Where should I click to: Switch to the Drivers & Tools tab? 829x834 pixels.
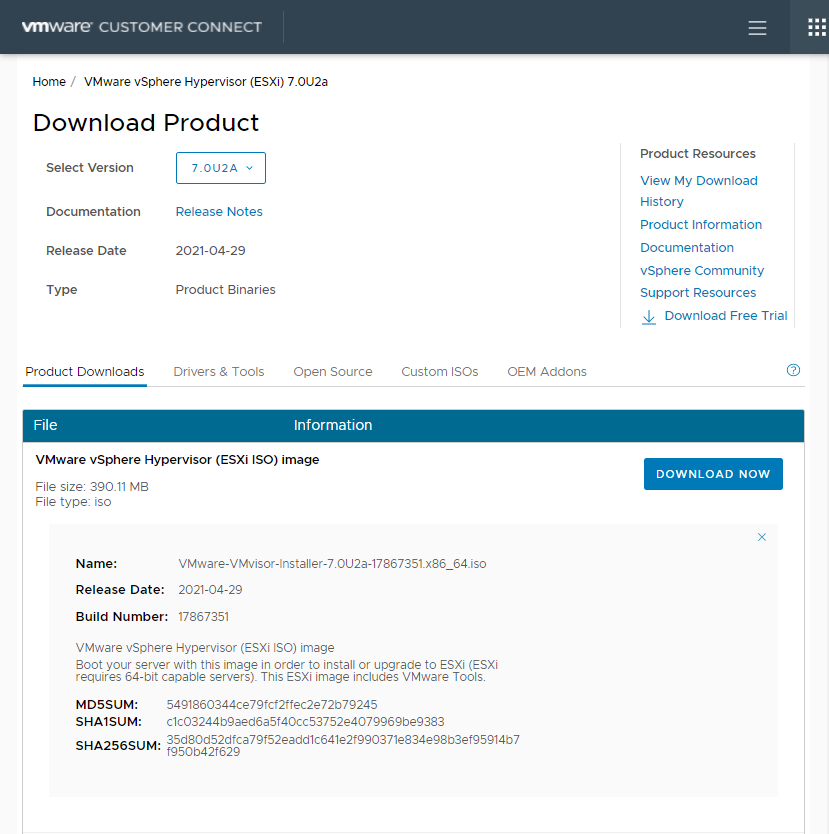pyautogui.click(x=219, y=372)
